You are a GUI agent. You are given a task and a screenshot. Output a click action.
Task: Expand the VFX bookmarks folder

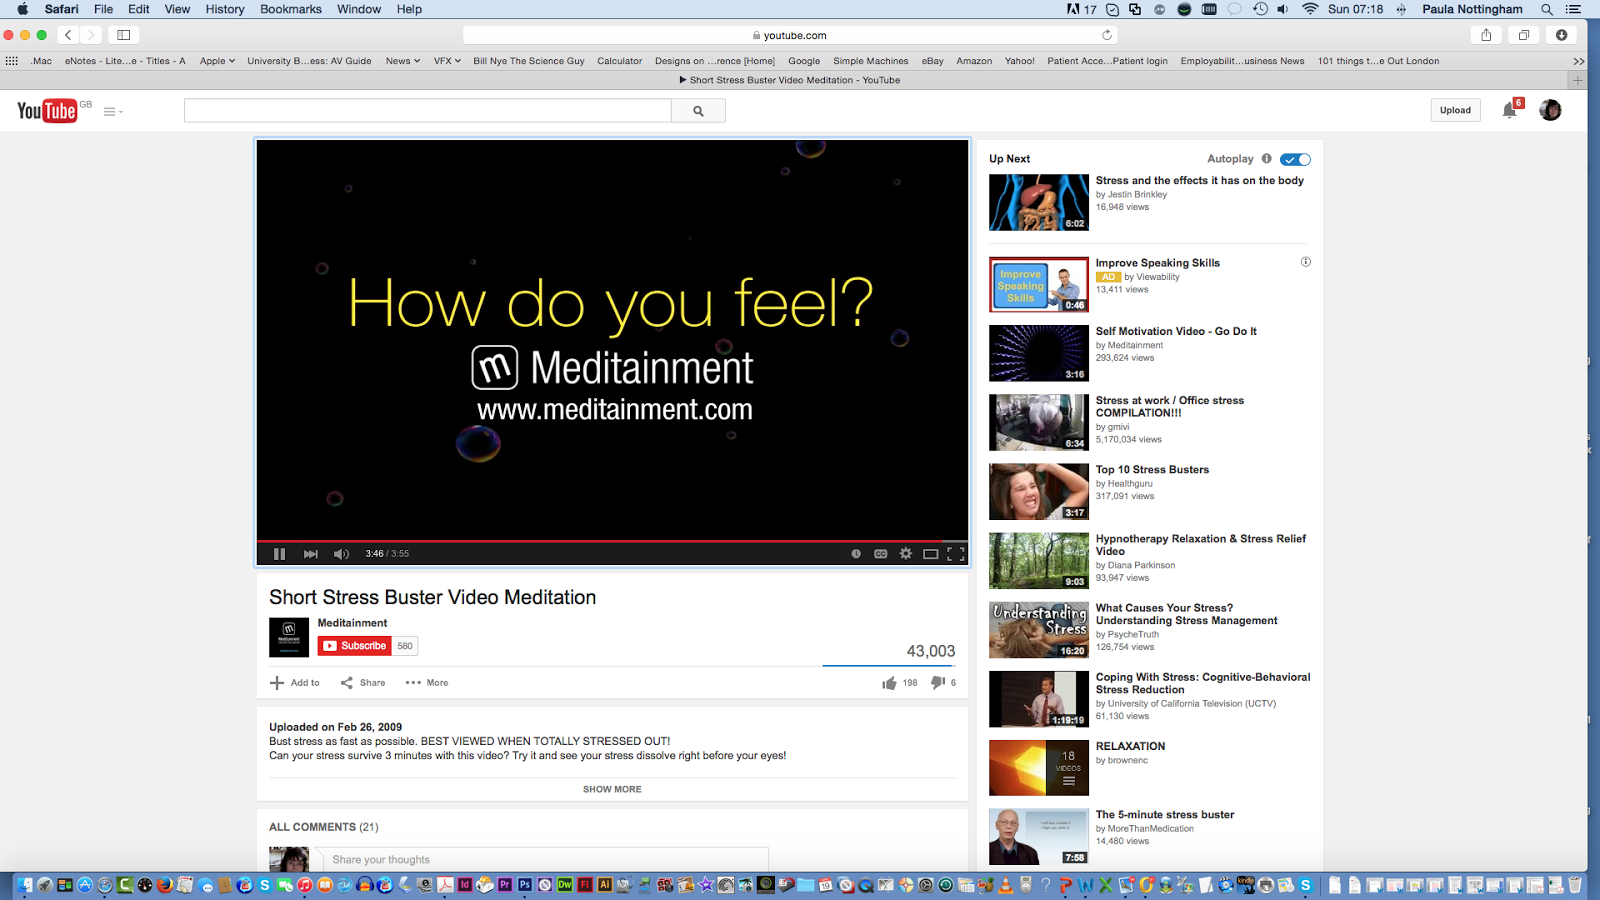(x=447, y=61)
